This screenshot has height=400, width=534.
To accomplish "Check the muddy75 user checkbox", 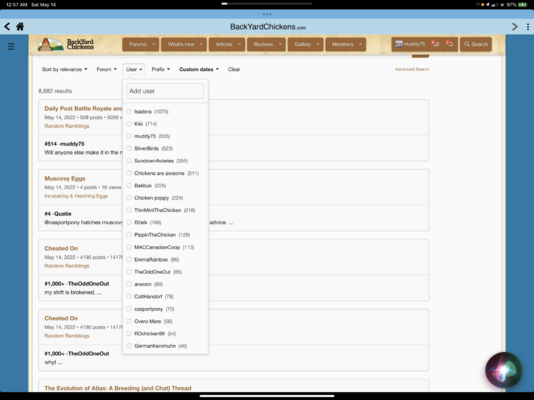I will coord(129,136).
